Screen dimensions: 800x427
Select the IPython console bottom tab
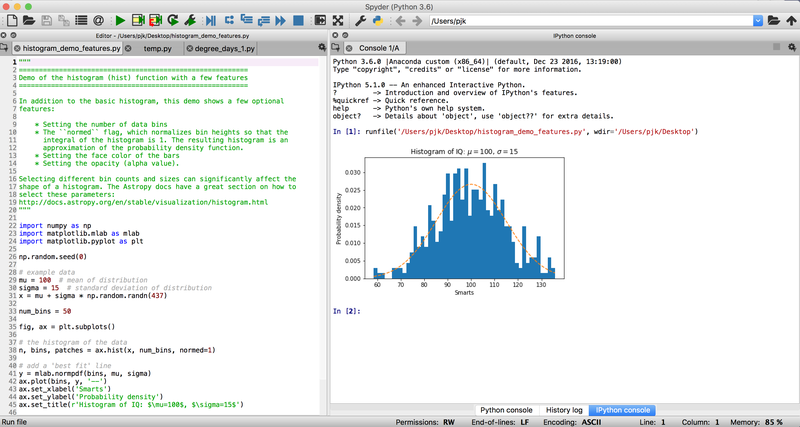point(622,410)
